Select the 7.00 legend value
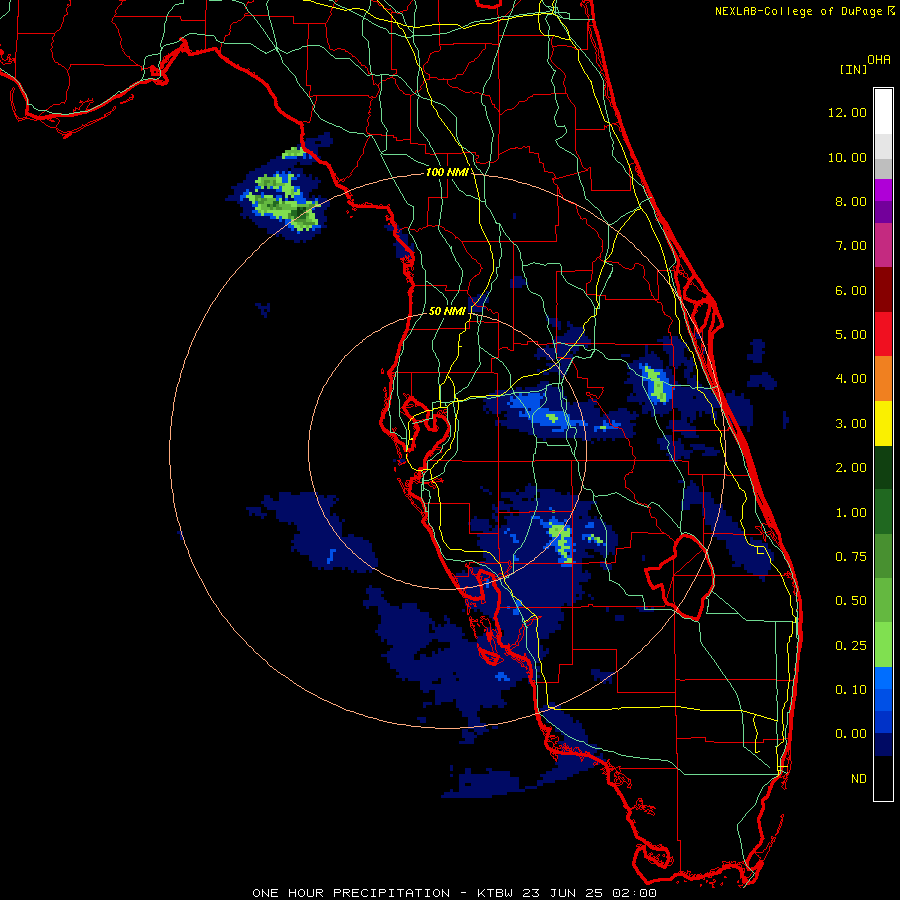 [x=851, y=246]
